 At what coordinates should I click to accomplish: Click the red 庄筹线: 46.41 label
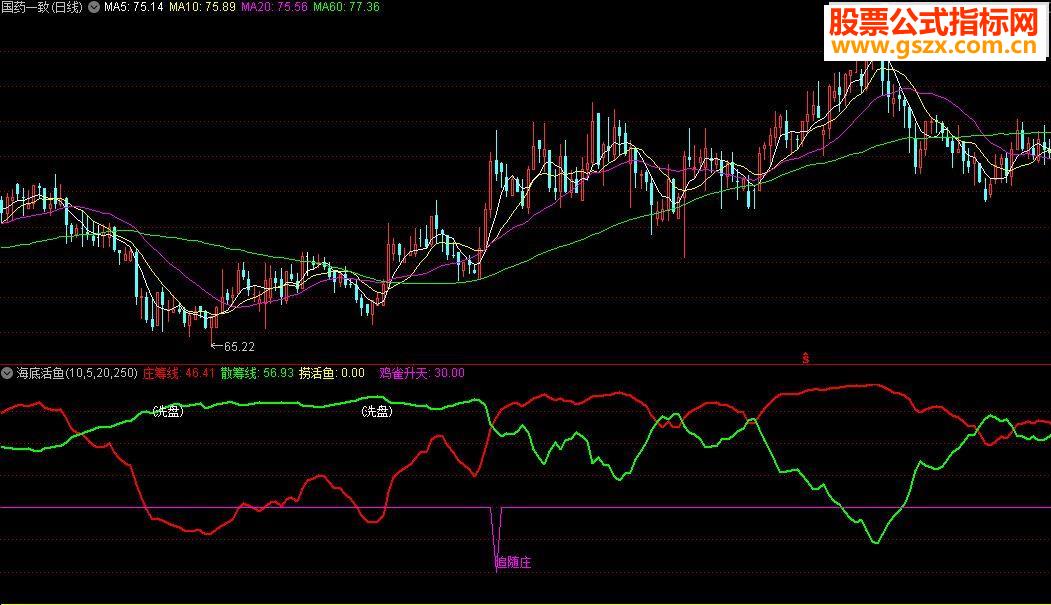click(178, 373)
